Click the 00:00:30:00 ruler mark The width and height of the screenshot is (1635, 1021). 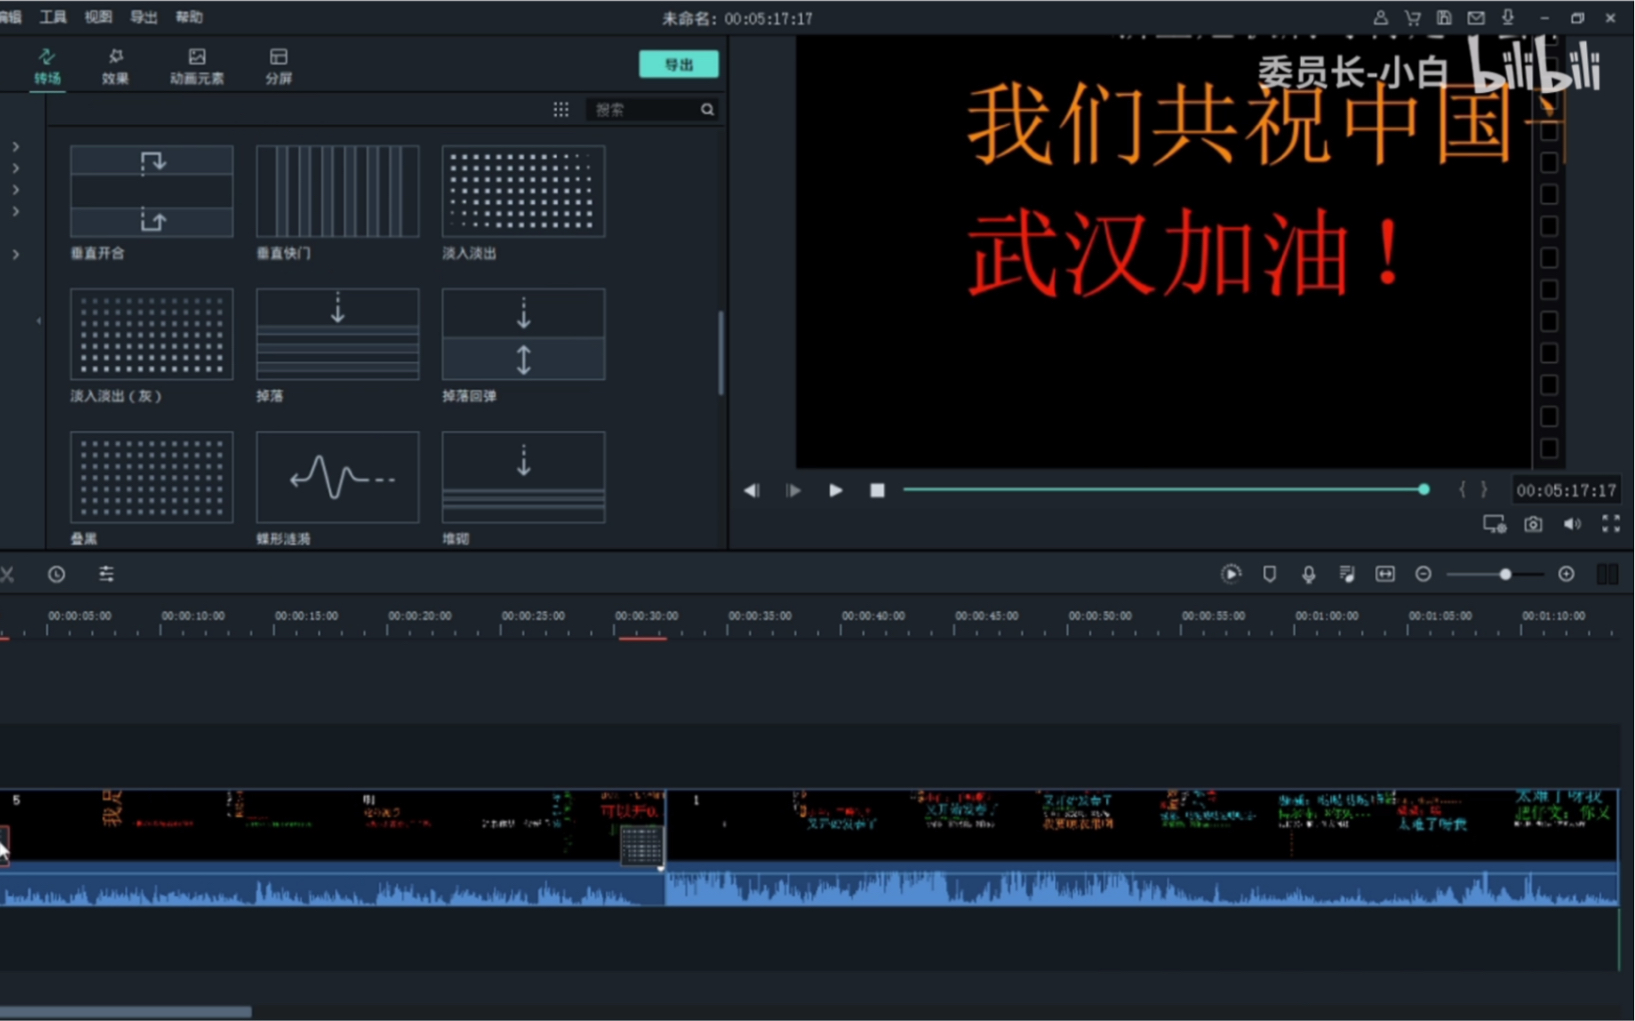pyautogui.click(x=646, y=616)
